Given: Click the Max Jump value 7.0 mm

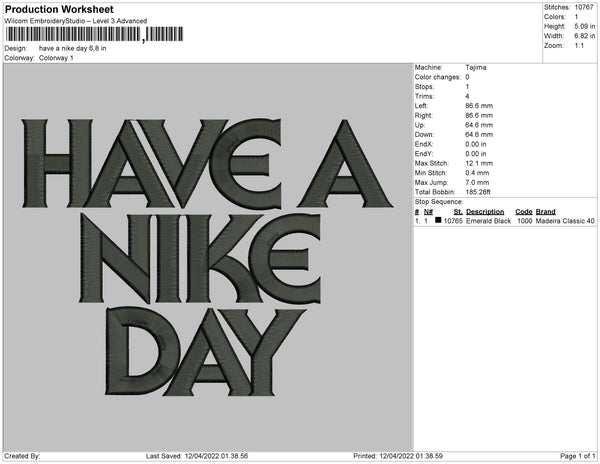Looking at the screenshot, I should [x=477, y=182].
